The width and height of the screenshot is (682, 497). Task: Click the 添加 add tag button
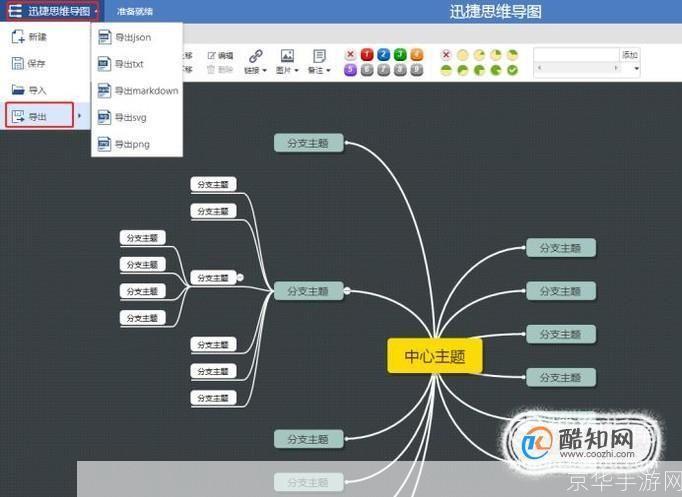click(x=629, y=54)
